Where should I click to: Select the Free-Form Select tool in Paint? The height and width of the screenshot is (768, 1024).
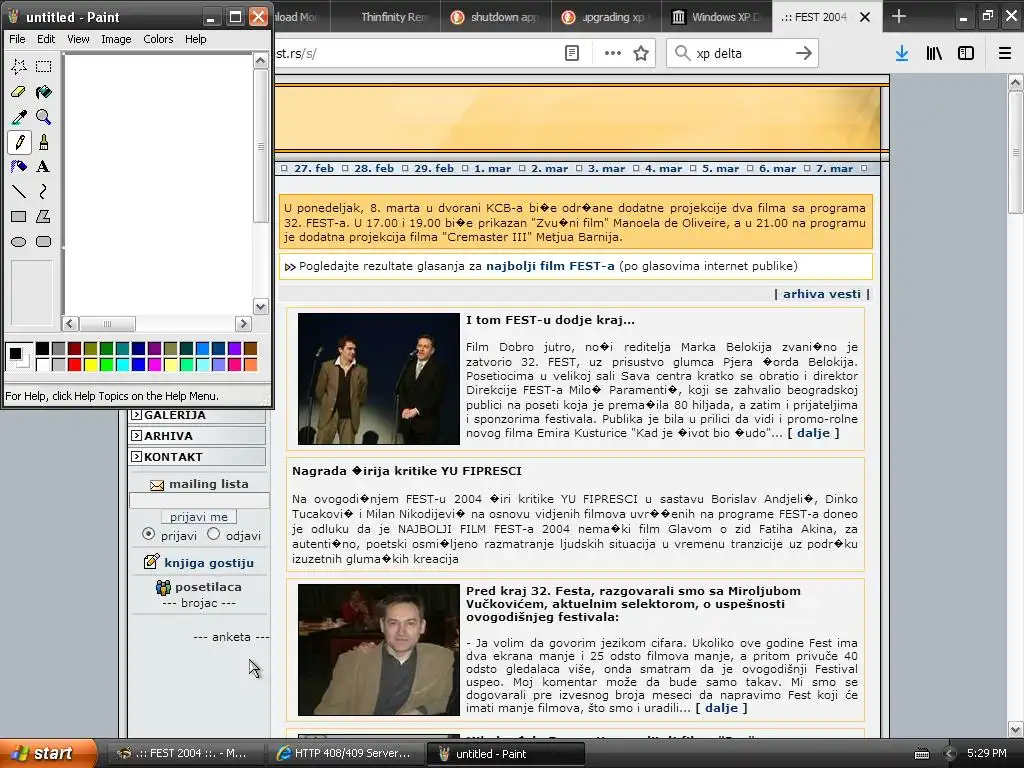19,67
